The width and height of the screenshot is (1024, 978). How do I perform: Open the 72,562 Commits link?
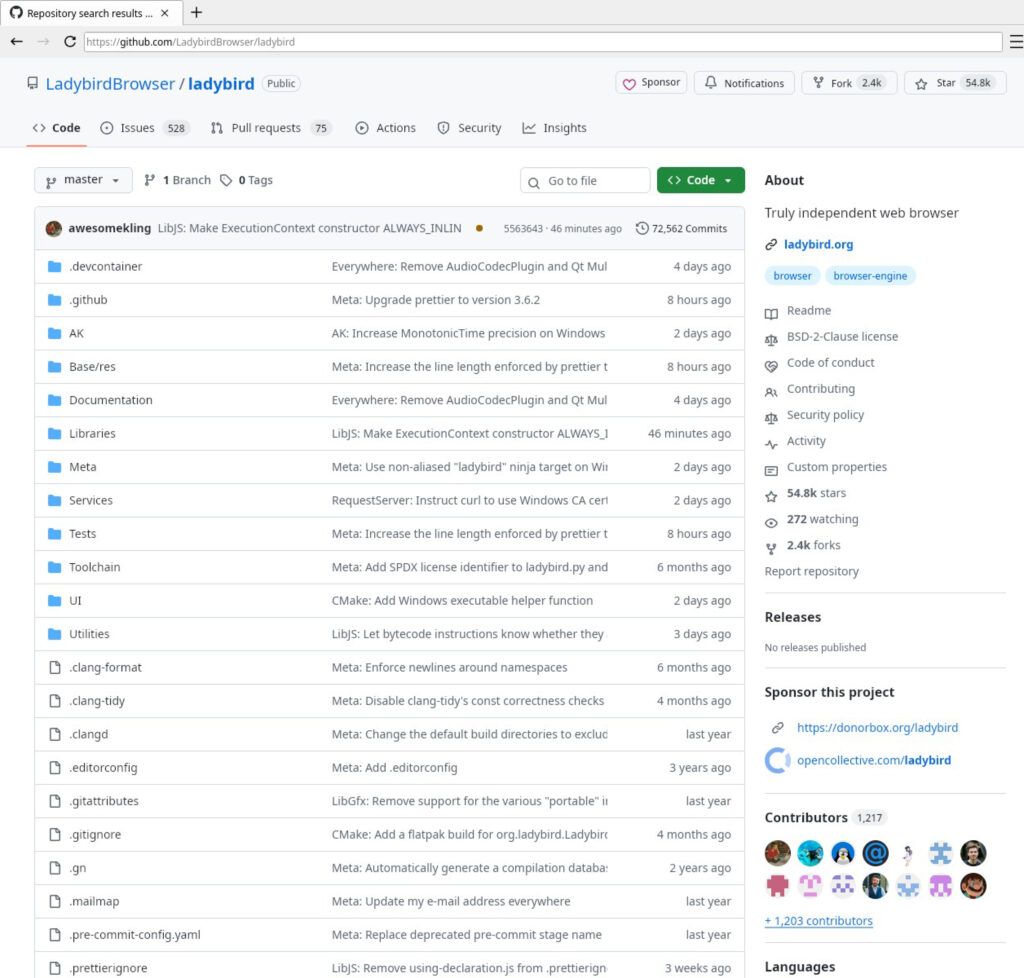[681, 229]
